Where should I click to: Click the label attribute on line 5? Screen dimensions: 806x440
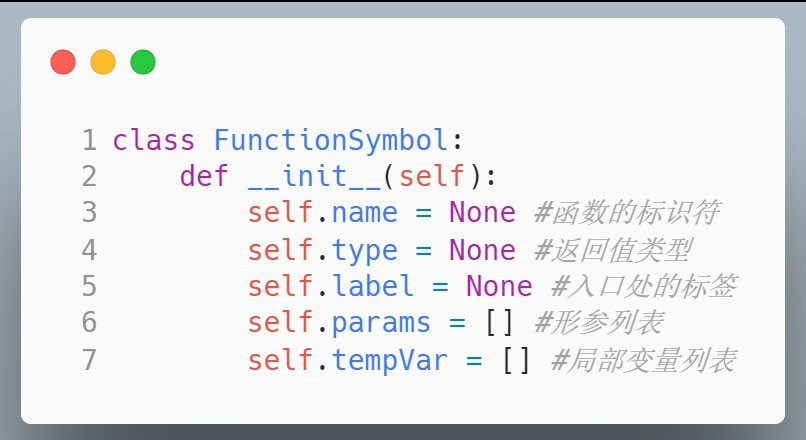point(373,286)
